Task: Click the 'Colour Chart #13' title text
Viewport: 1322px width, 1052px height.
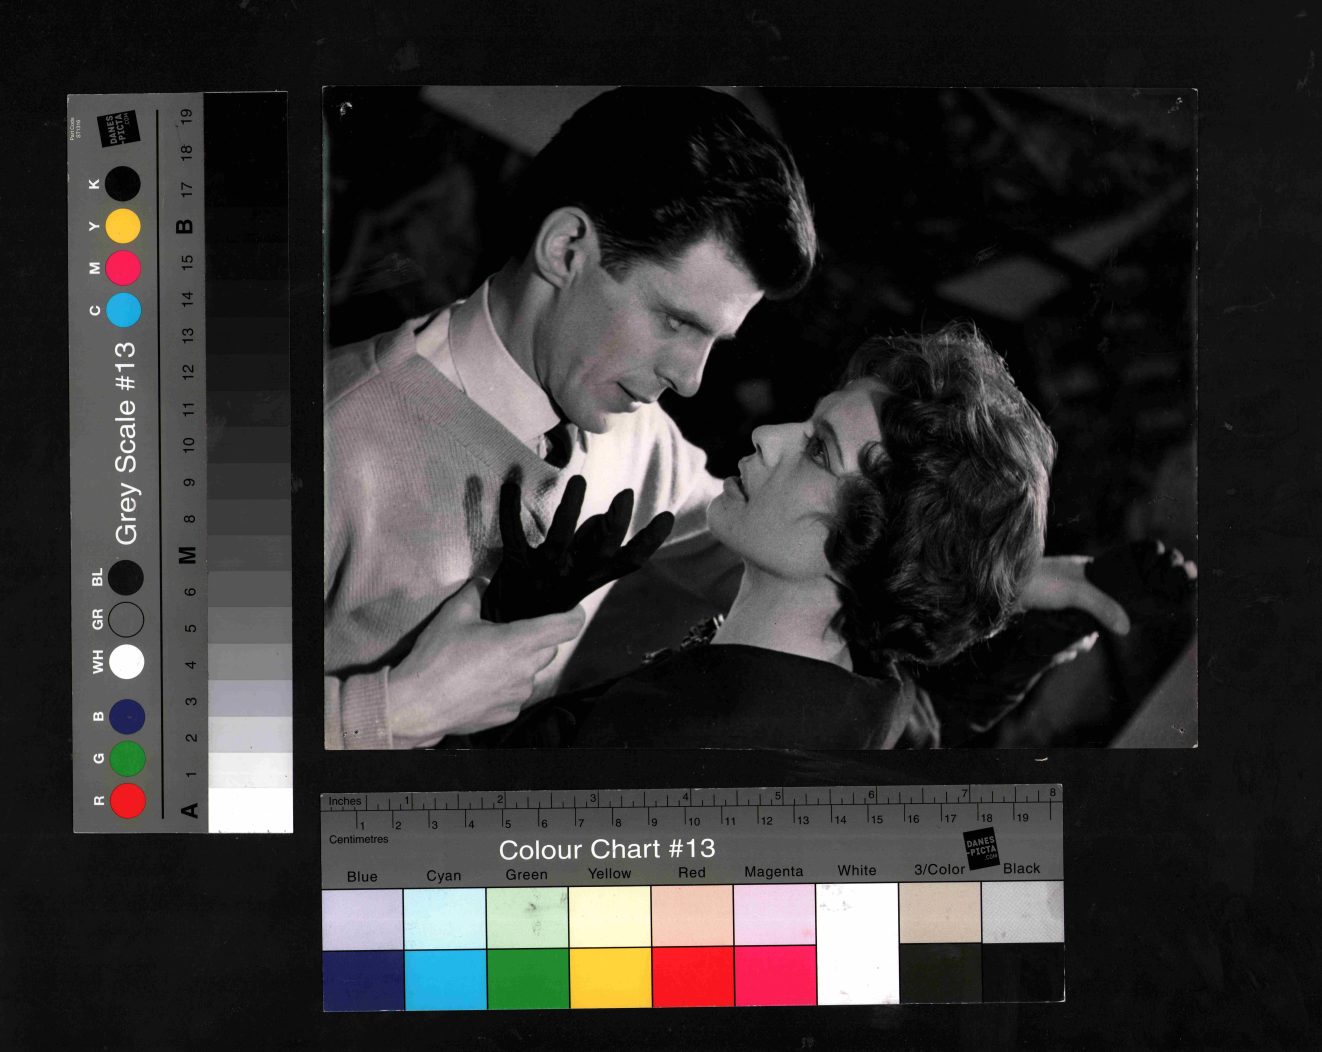Action: tap(607, 849)
